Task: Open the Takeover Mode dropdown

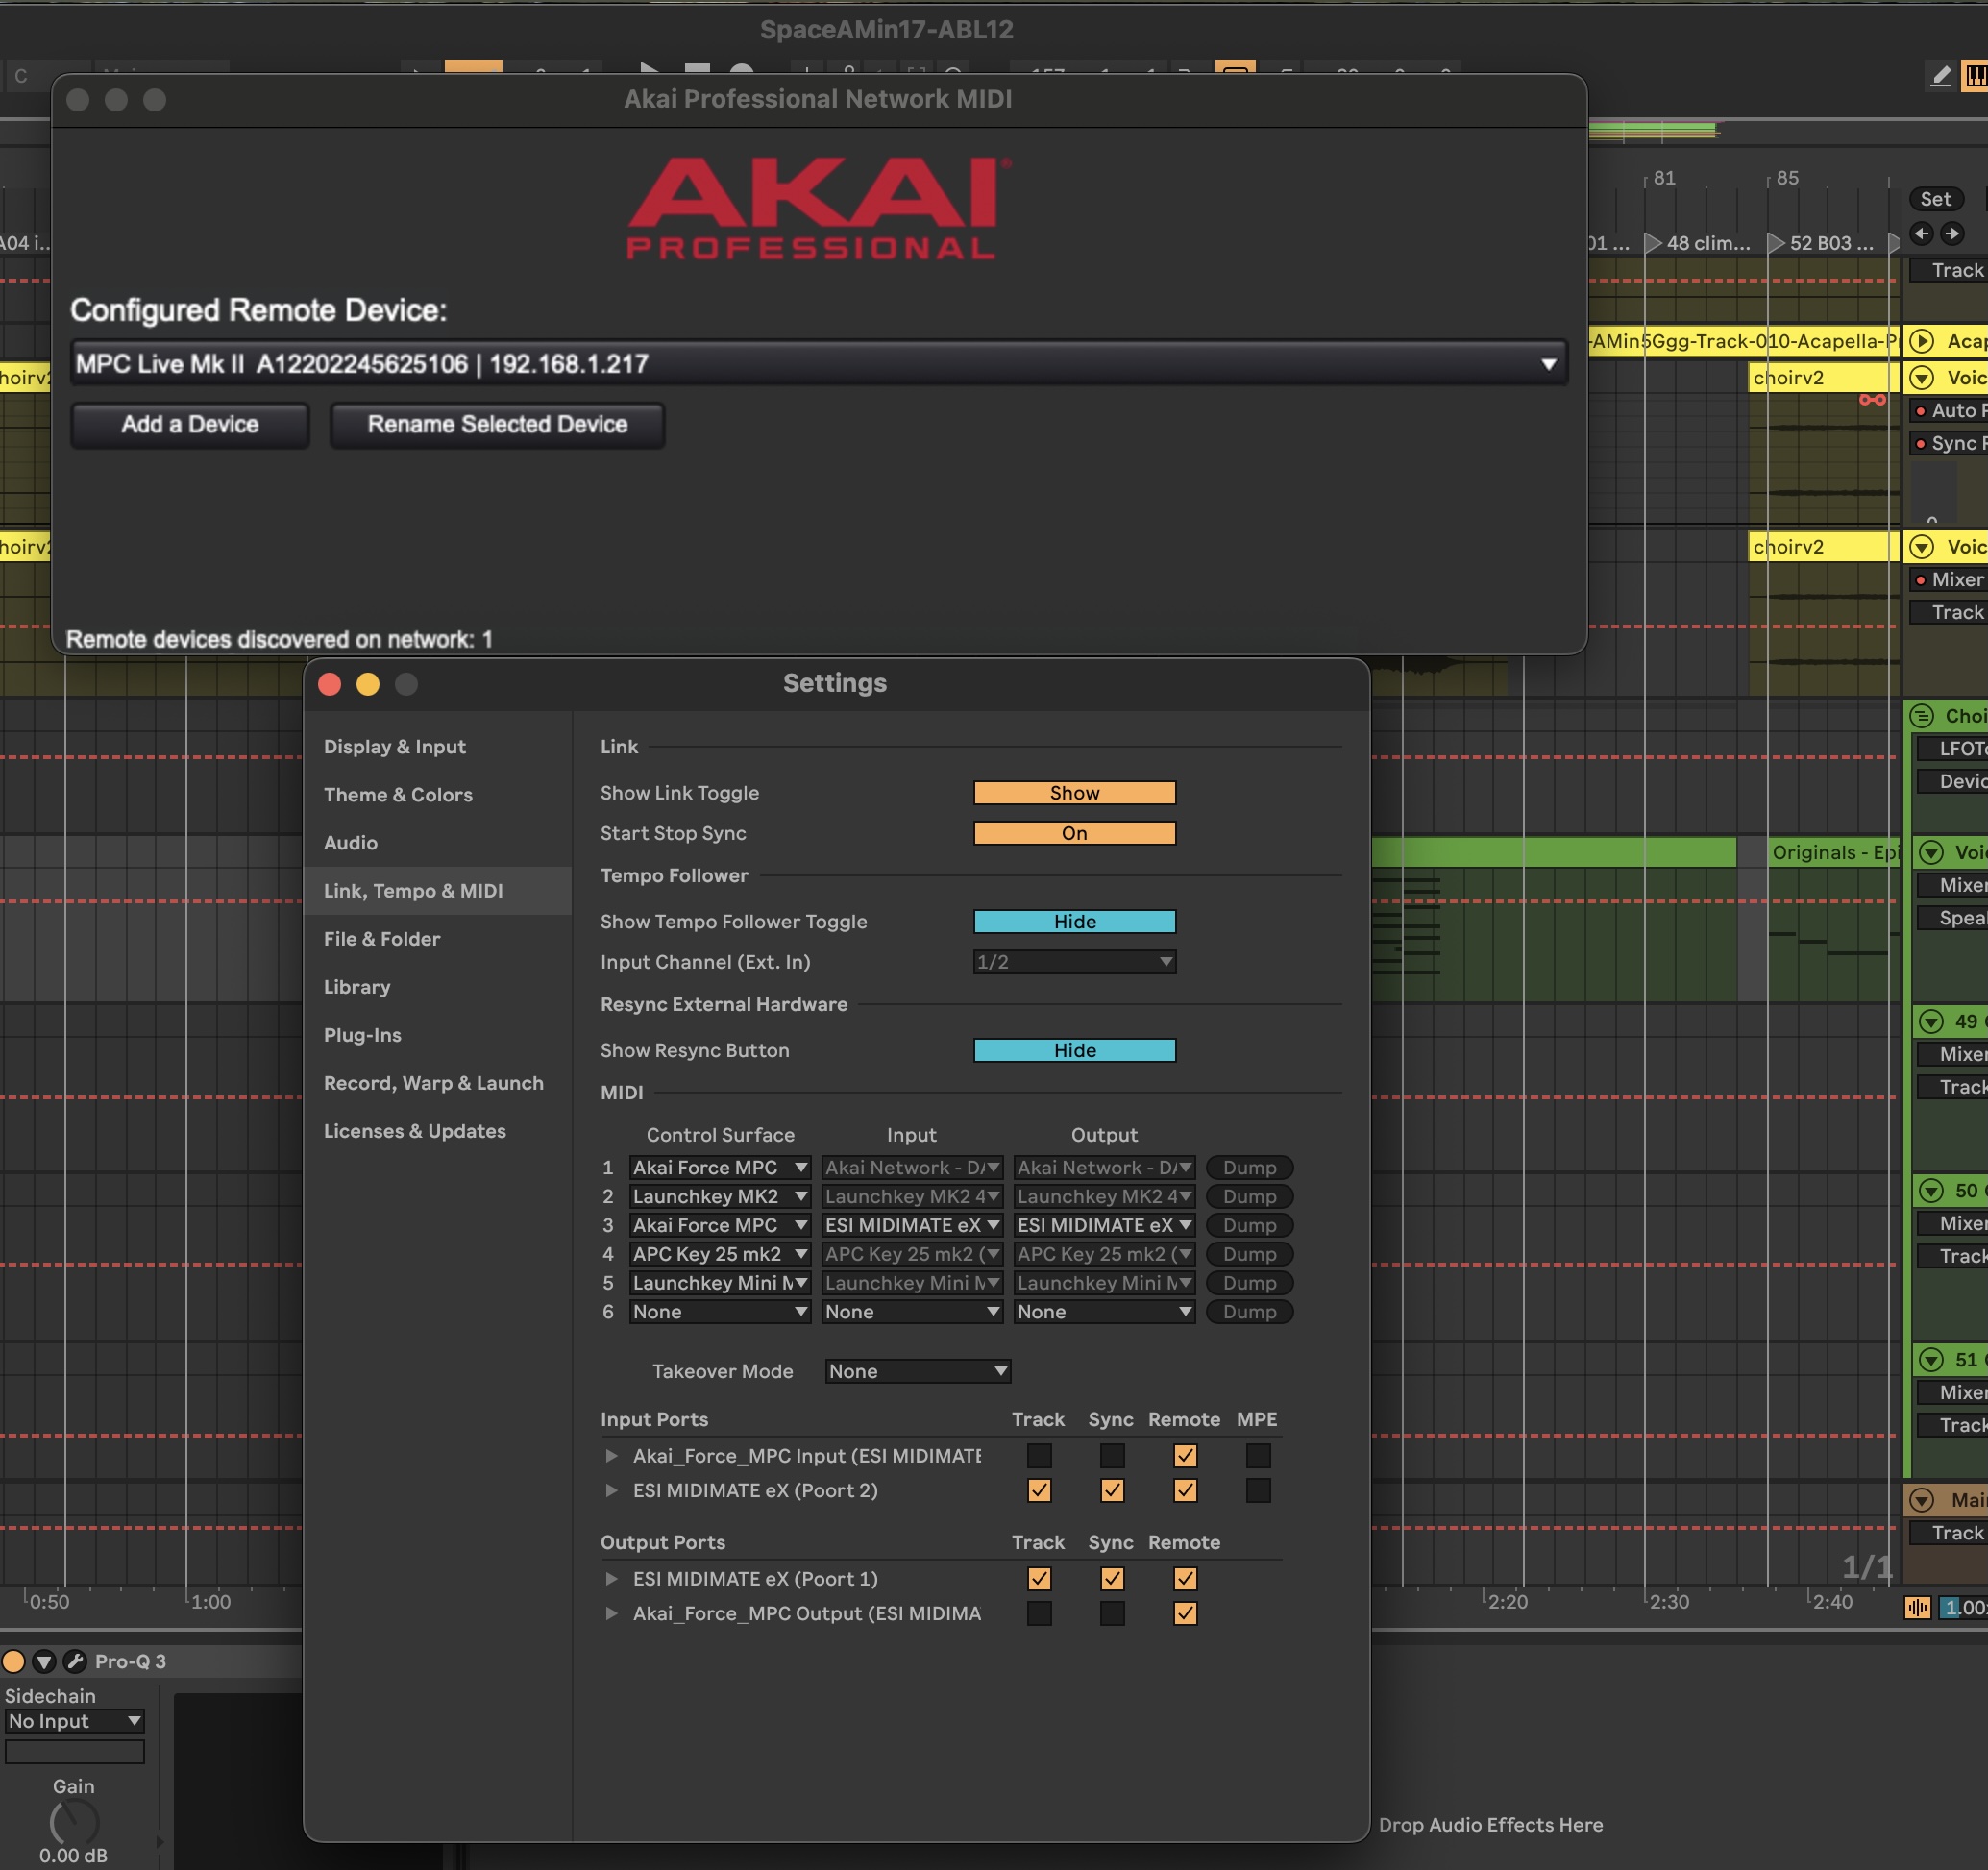Action: pyautogui.click(x=918, y=1371)
